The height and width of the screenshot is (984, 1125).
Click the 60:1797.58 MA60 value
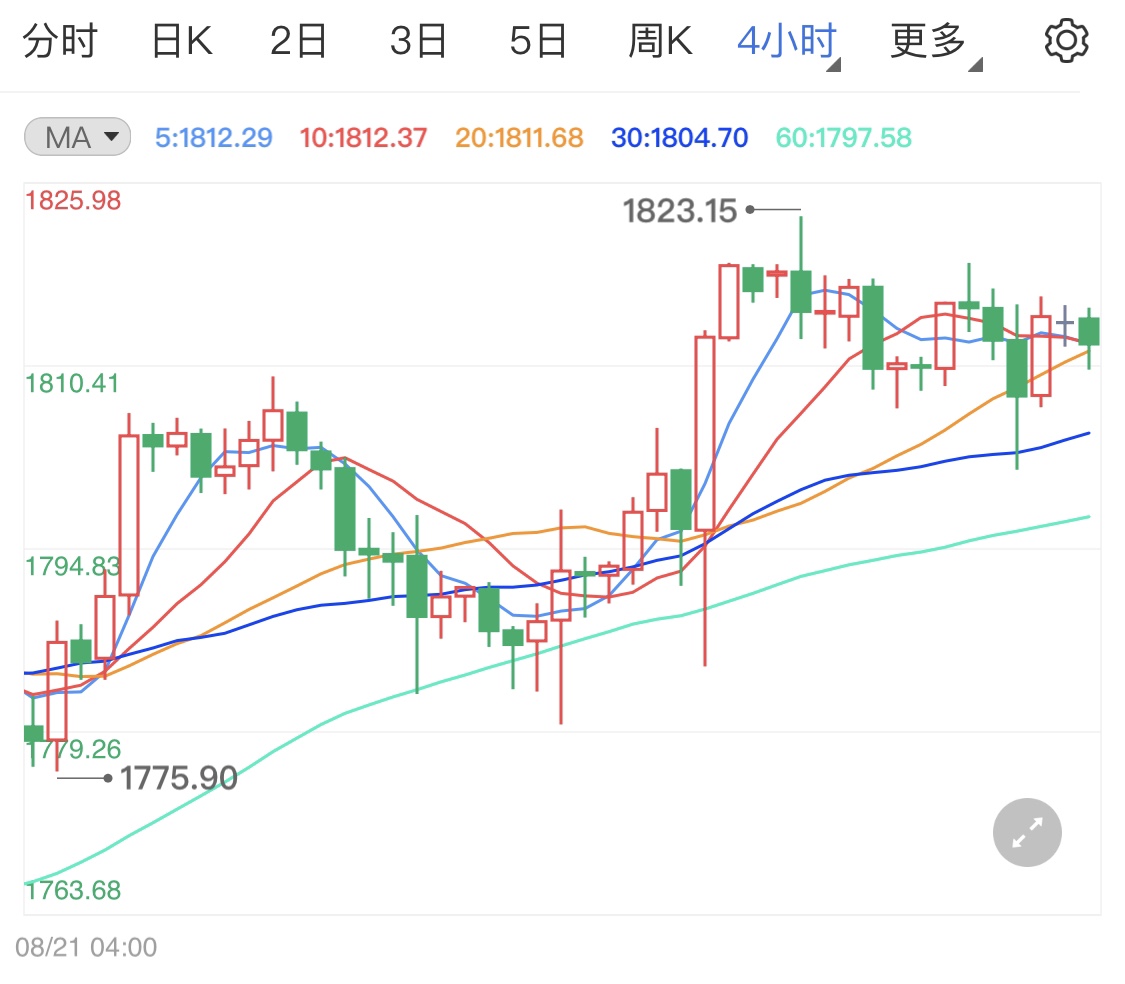844,137
